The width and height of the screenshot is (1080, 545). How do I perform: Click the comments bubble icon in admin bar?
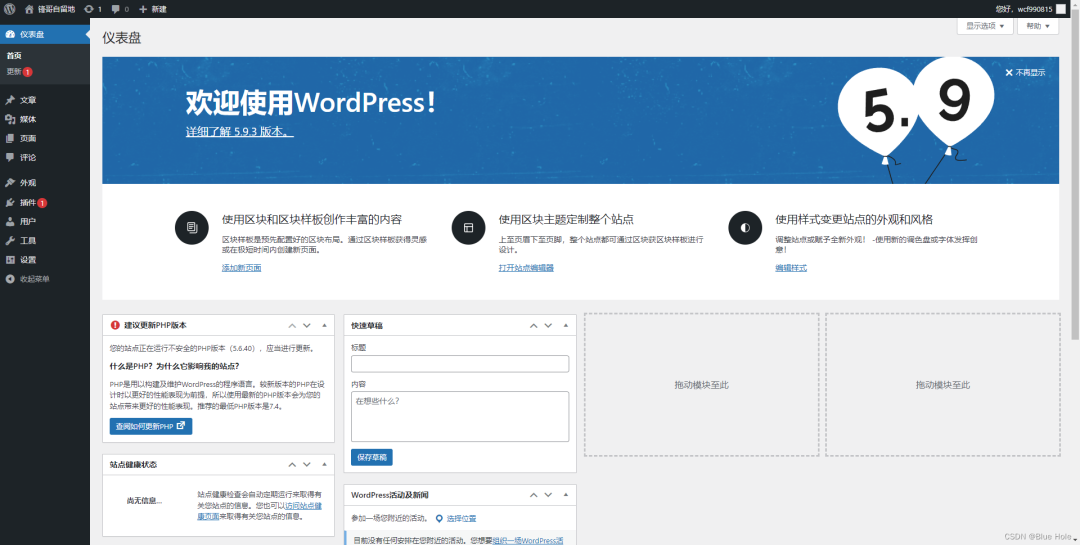point(116,9)
